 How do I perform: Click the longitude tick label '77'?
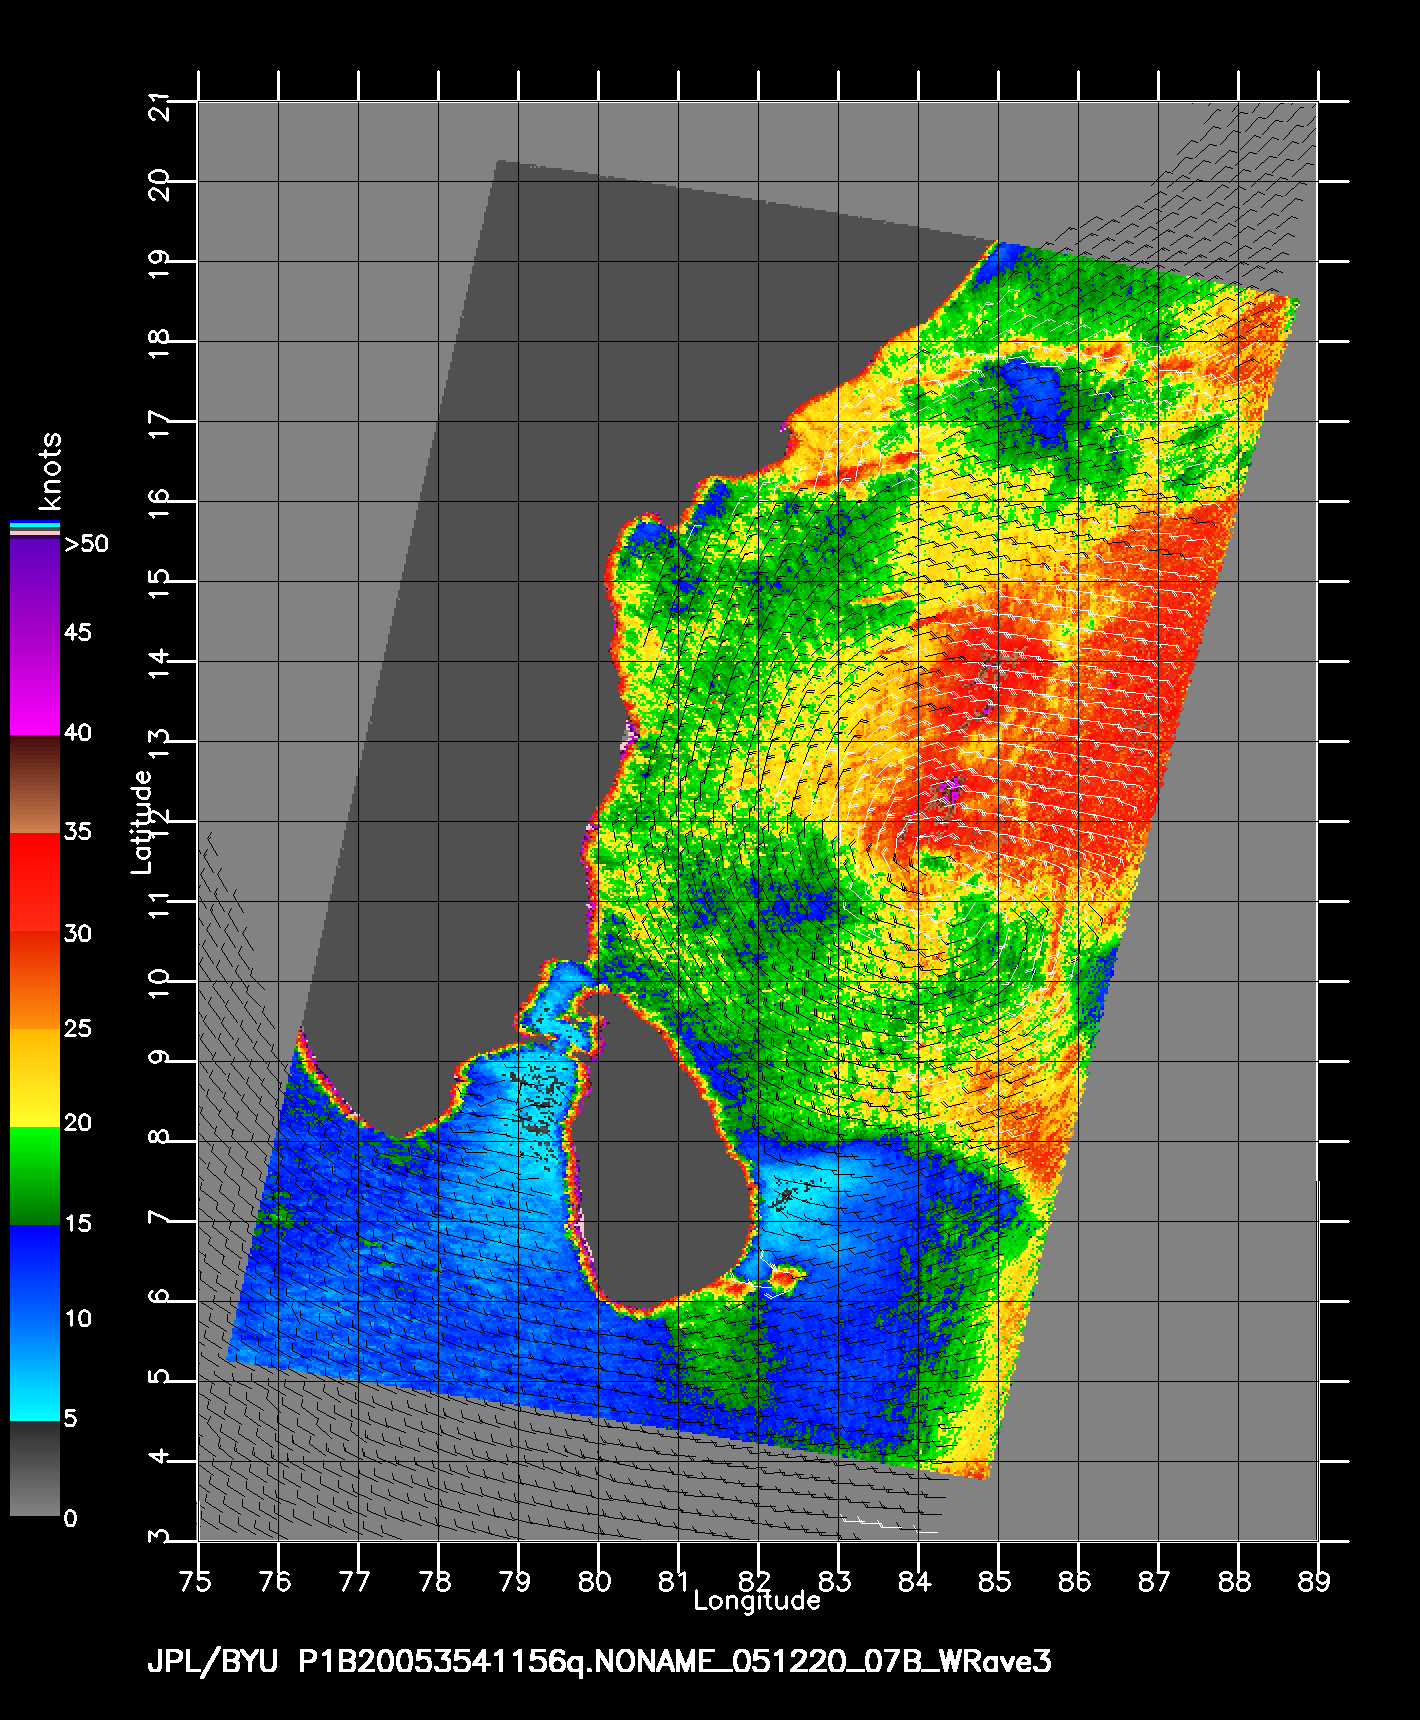pyautogui.click(x=356, y=1581)
